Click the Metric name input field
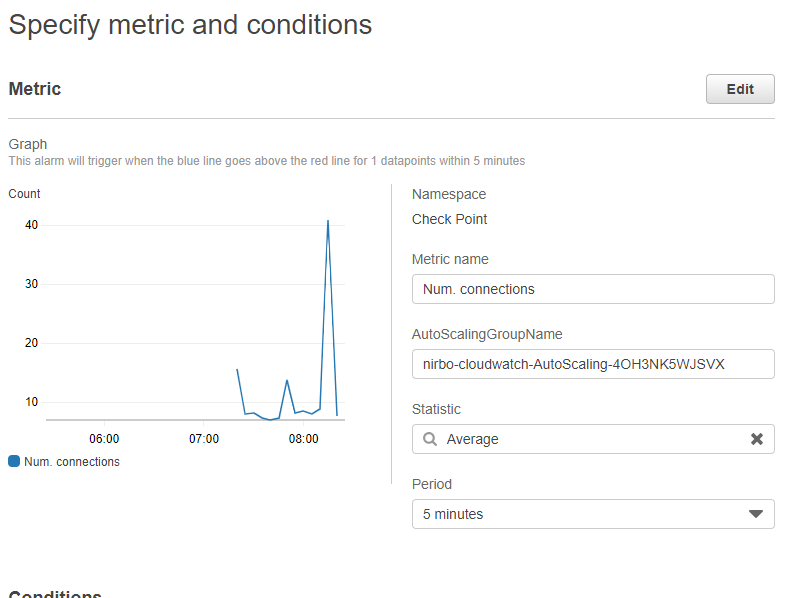 pos(593,289)
